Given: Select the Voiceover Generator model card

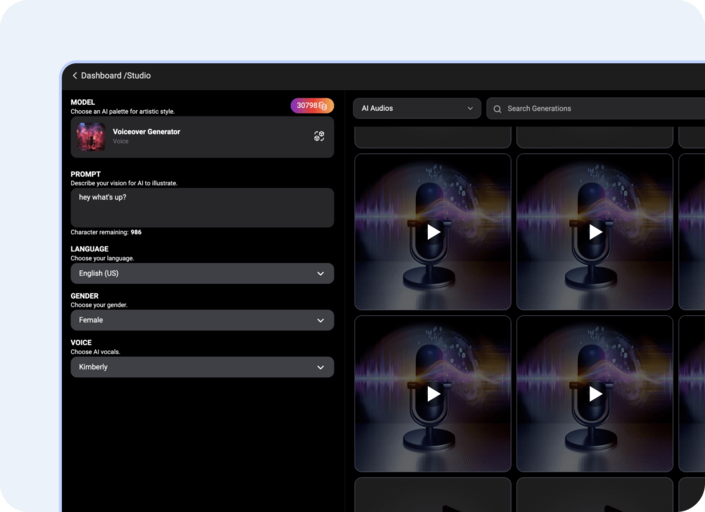Looking at the screenshot, I should (202, 137).
